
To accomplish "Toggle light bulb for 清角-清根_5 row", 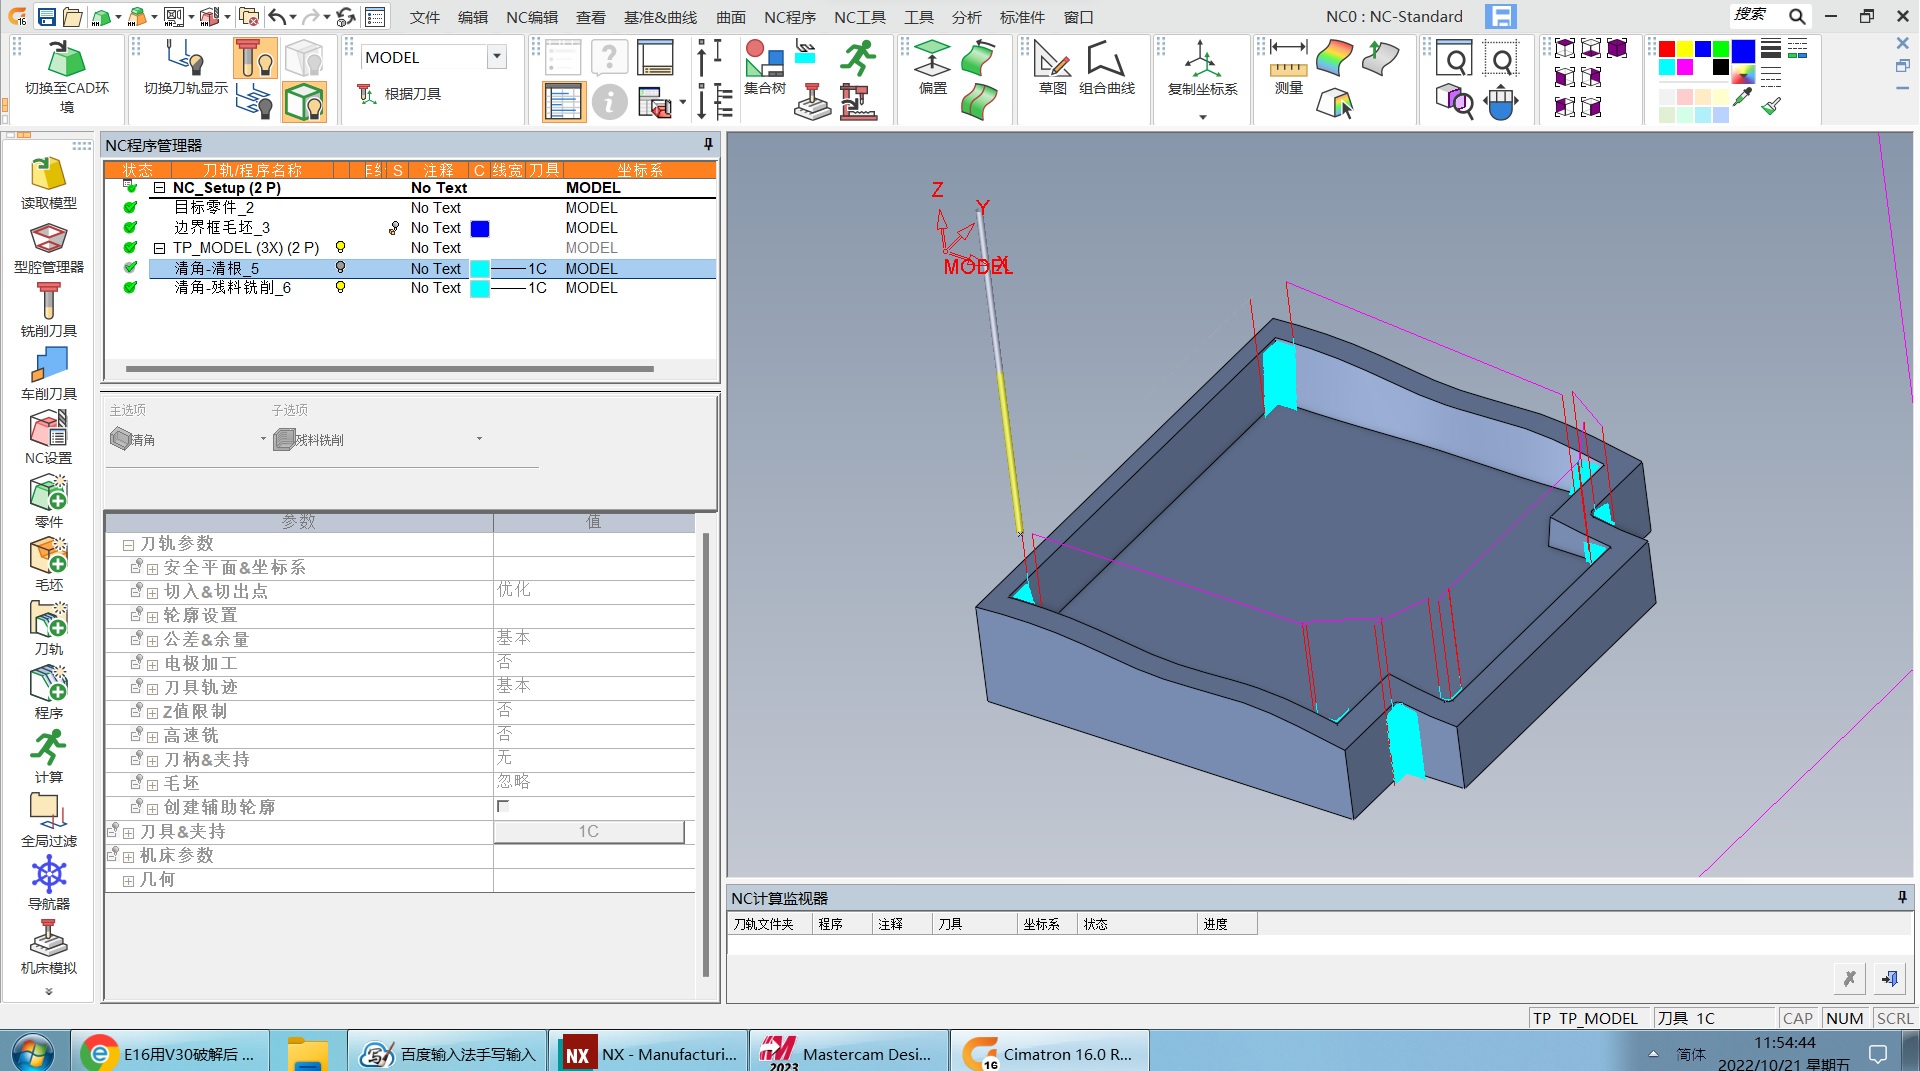I will (x=340, y=268).
